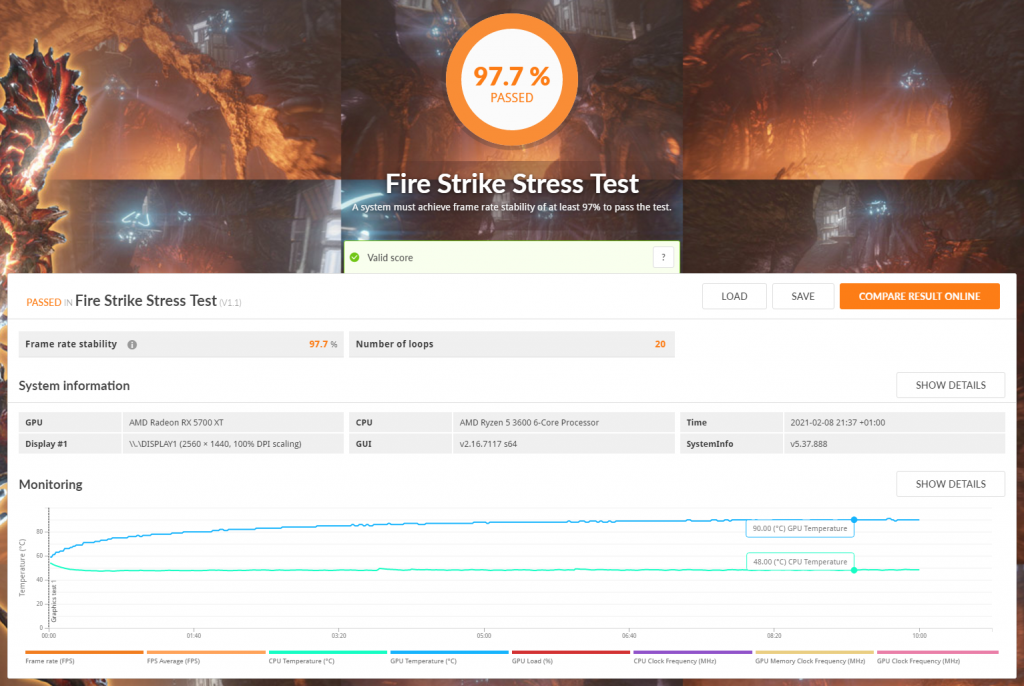Open the Valid score help question mark

pos(663,257)
